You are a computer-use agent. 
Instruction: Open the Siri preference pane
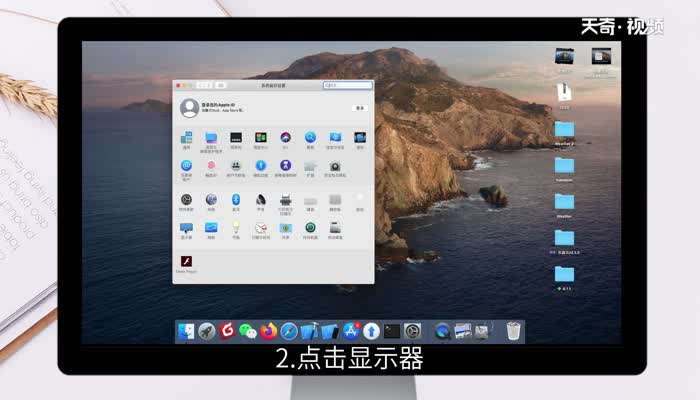pyautogui.click(x=286, y=137)
